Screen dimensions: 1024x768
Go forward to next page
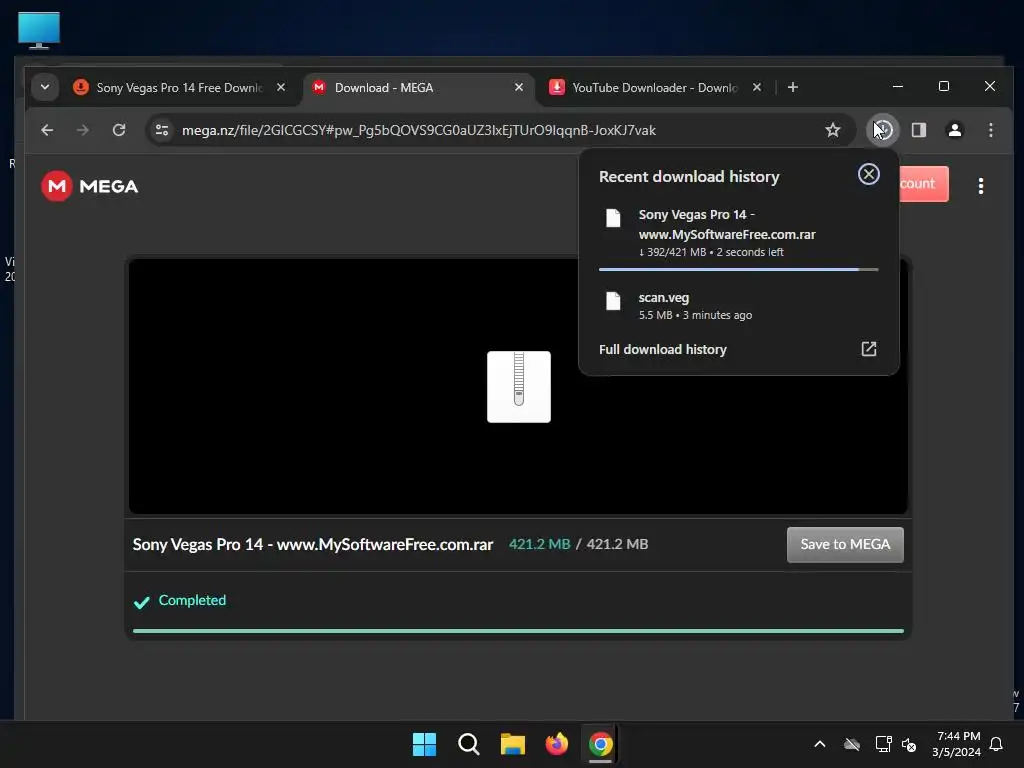pyautogui.click(x=82, y=130)
